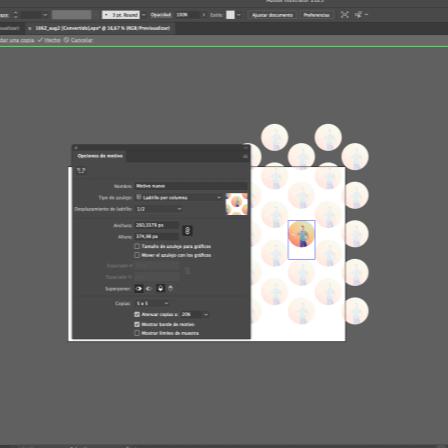The height and width of the screenshot is (448, 448).
Task: Select top-in-front overlap icon
Action: [x=160, y=289]
